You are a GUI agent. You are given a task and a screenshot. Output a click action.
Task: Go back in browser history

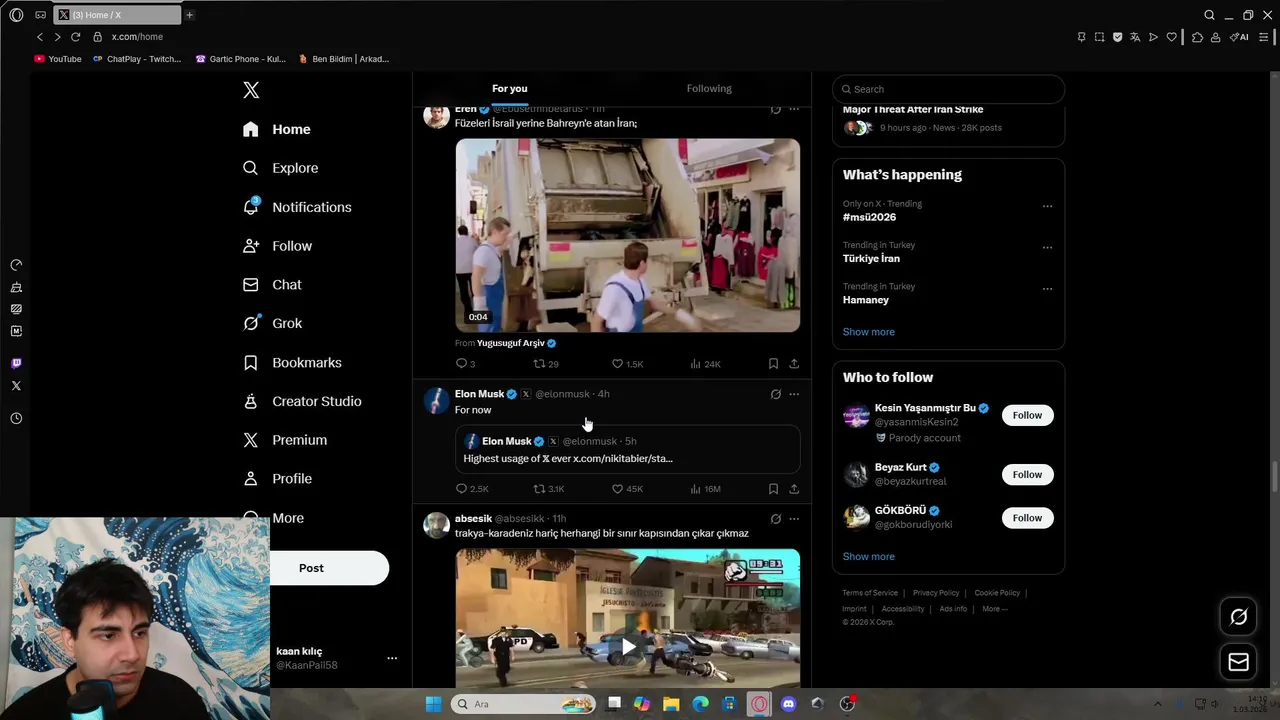[x=40, y=37]
